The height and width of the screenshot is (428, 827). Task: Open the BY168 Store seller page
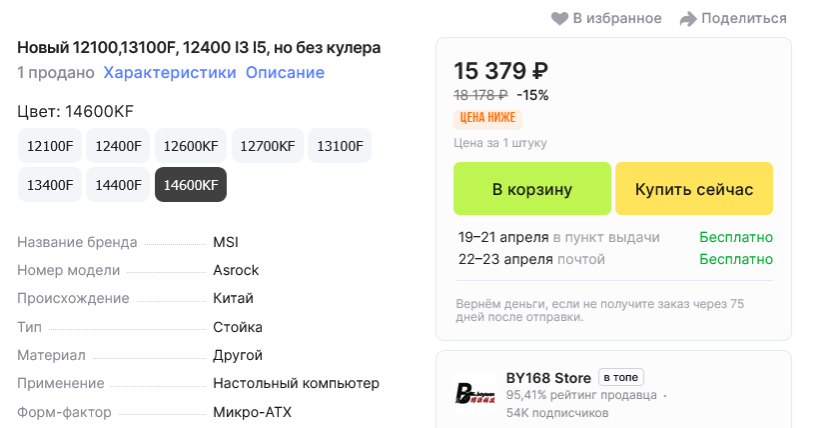coord(548,377)
